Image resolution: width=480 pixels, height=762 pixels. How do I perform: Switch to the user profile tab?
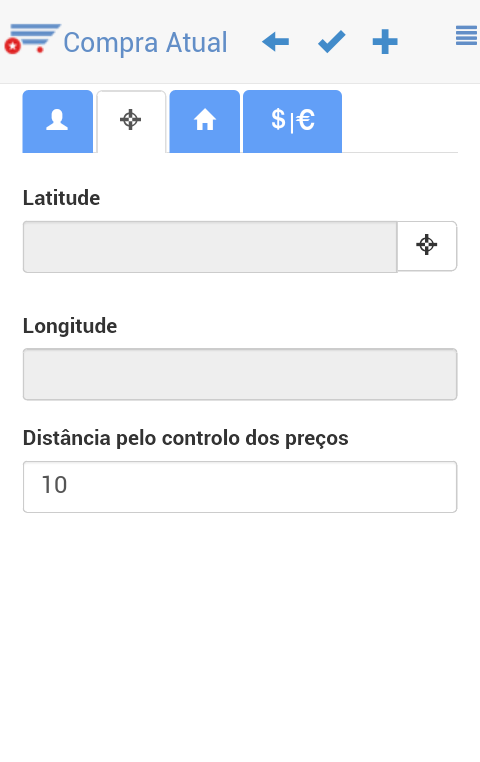[57, 121]
